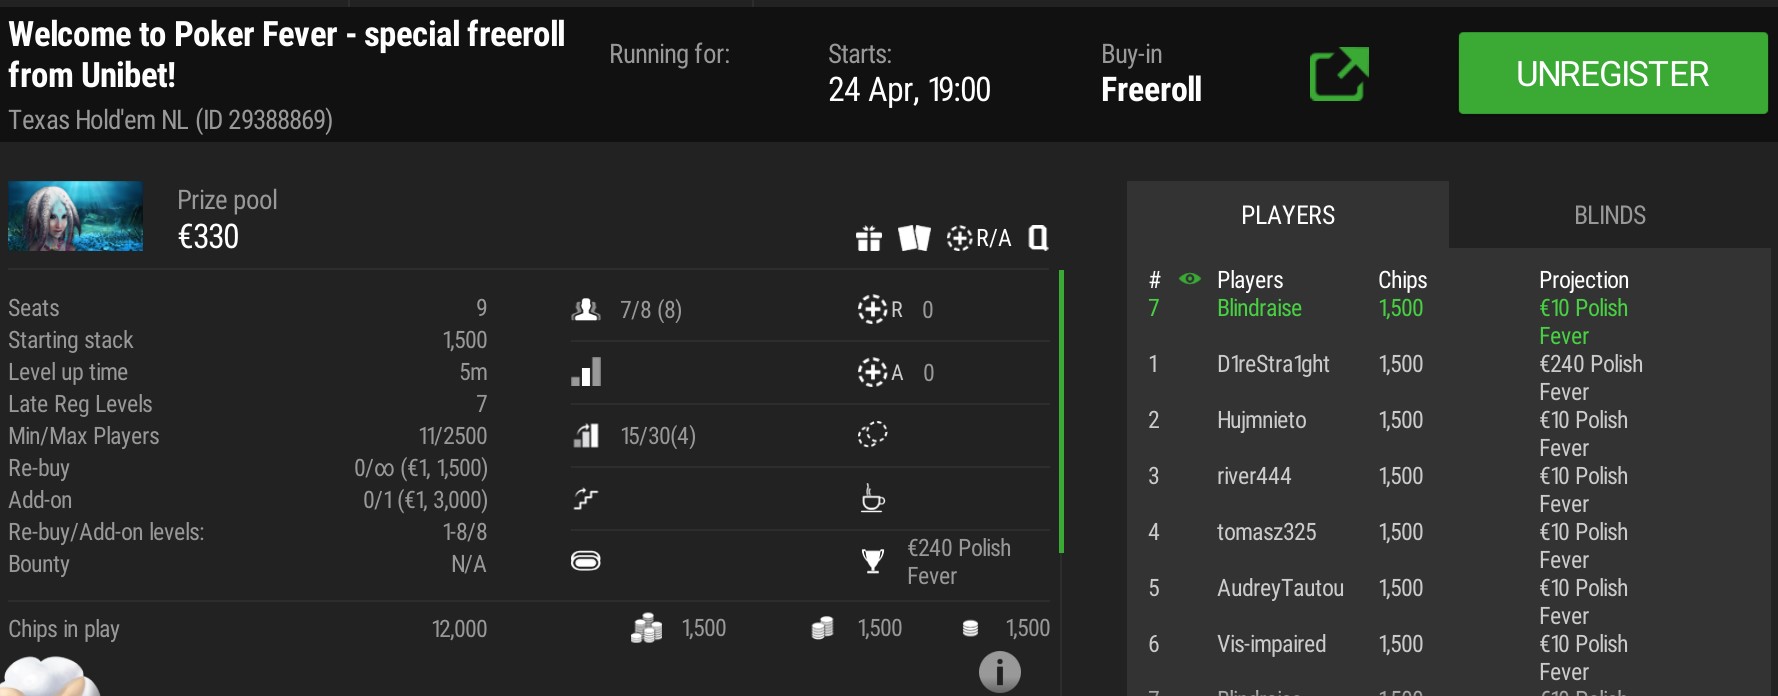
Task: Click the mermaid tournament thumbnail
Action: point(75,216)
